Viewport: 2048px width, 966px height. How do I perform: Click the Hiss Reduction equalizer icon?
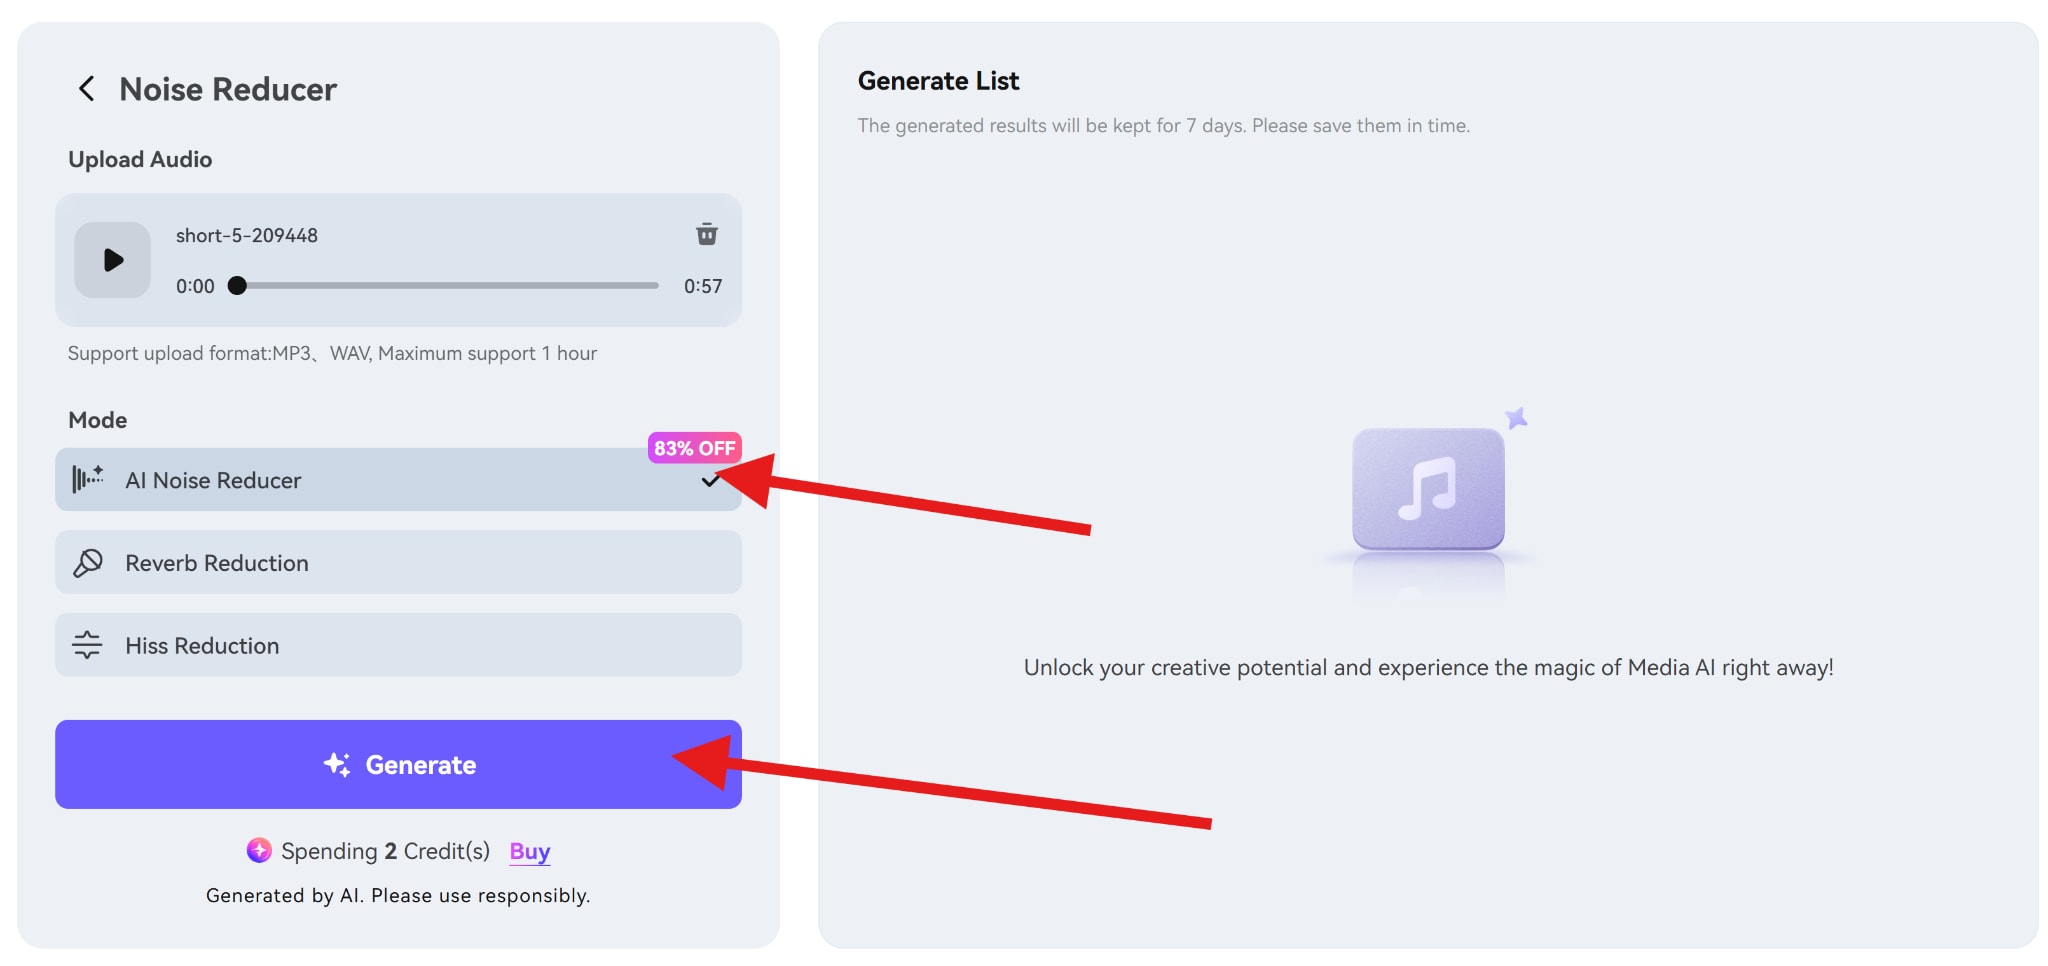[x=88, y=644]
